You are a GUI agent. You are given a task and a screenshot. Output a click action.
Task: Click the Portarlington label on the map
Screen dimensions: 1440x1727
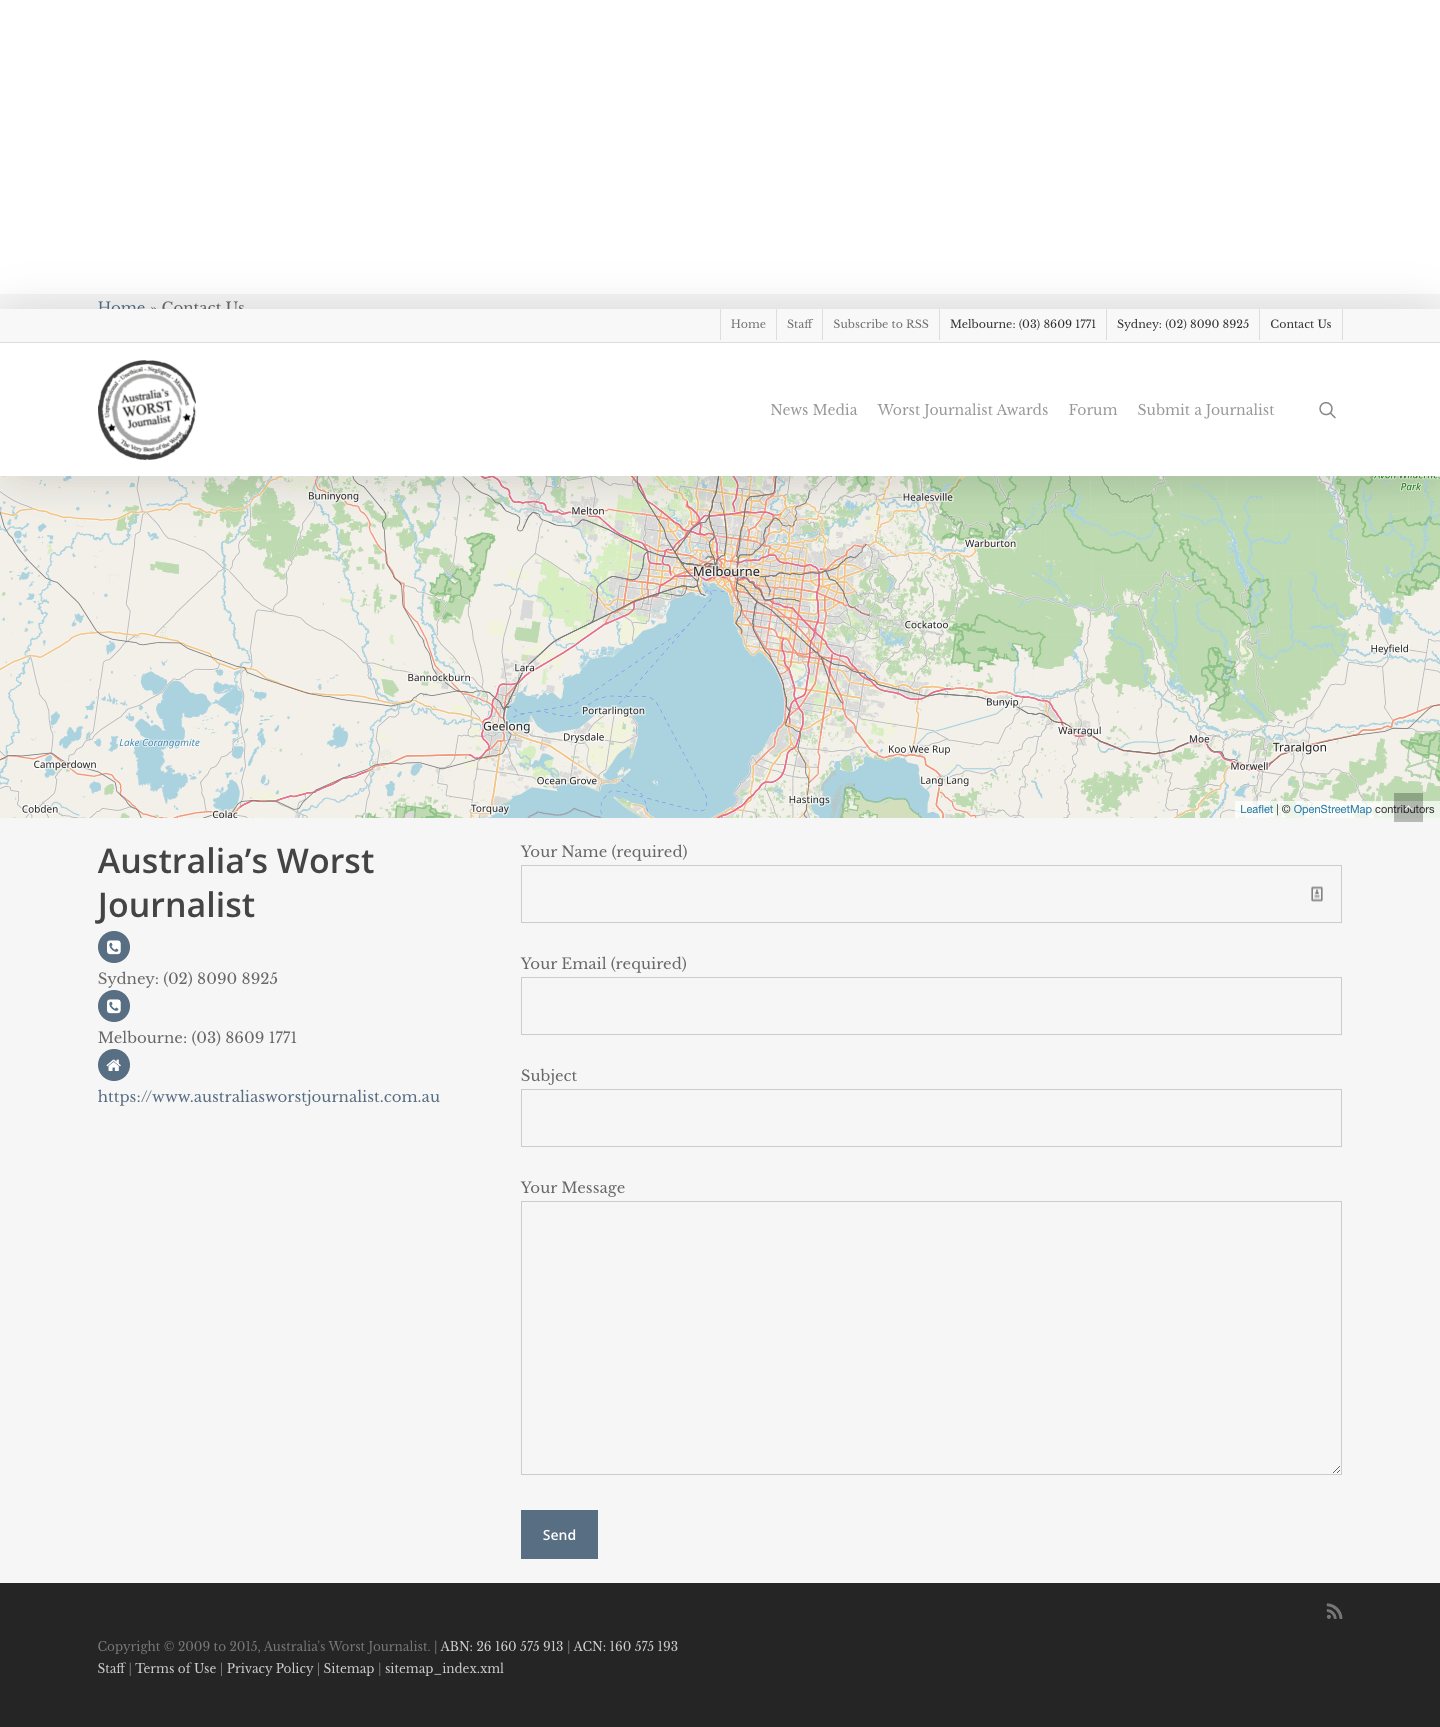[614, 711]
